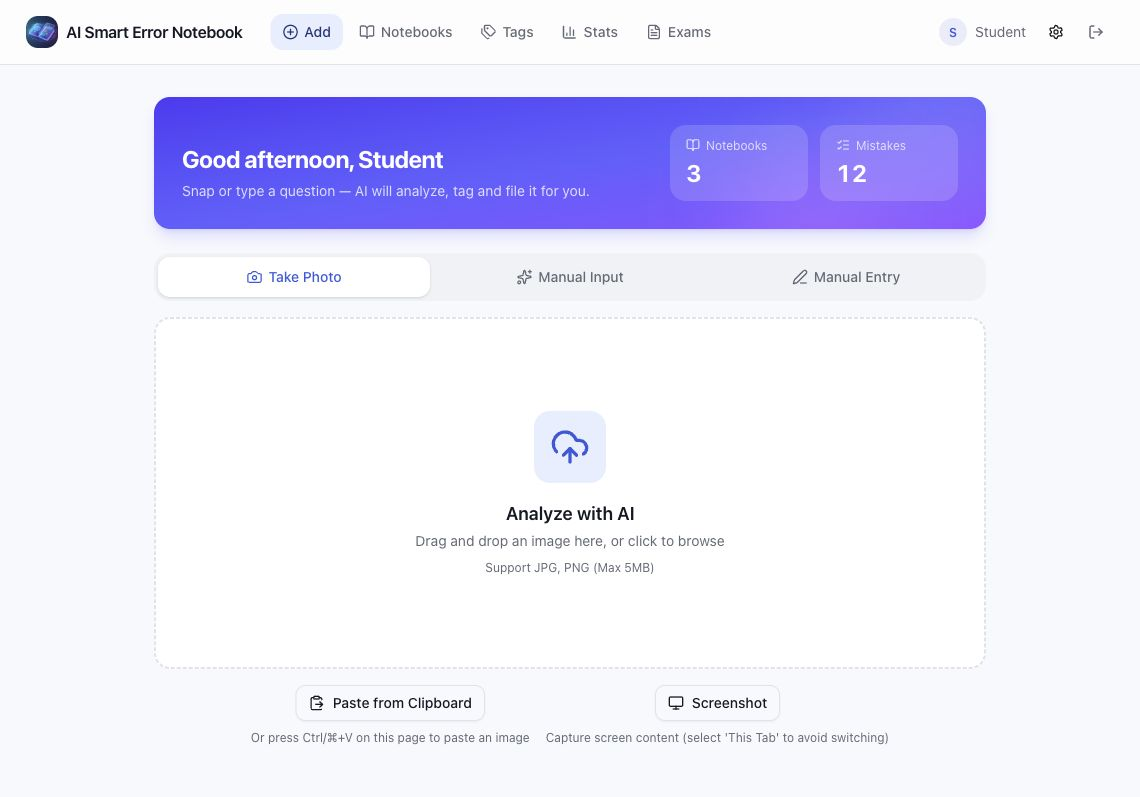Click the Analyze with AI heading
Screen dimensions: 1140x797
pyautogui.click(x=570, y=513)
